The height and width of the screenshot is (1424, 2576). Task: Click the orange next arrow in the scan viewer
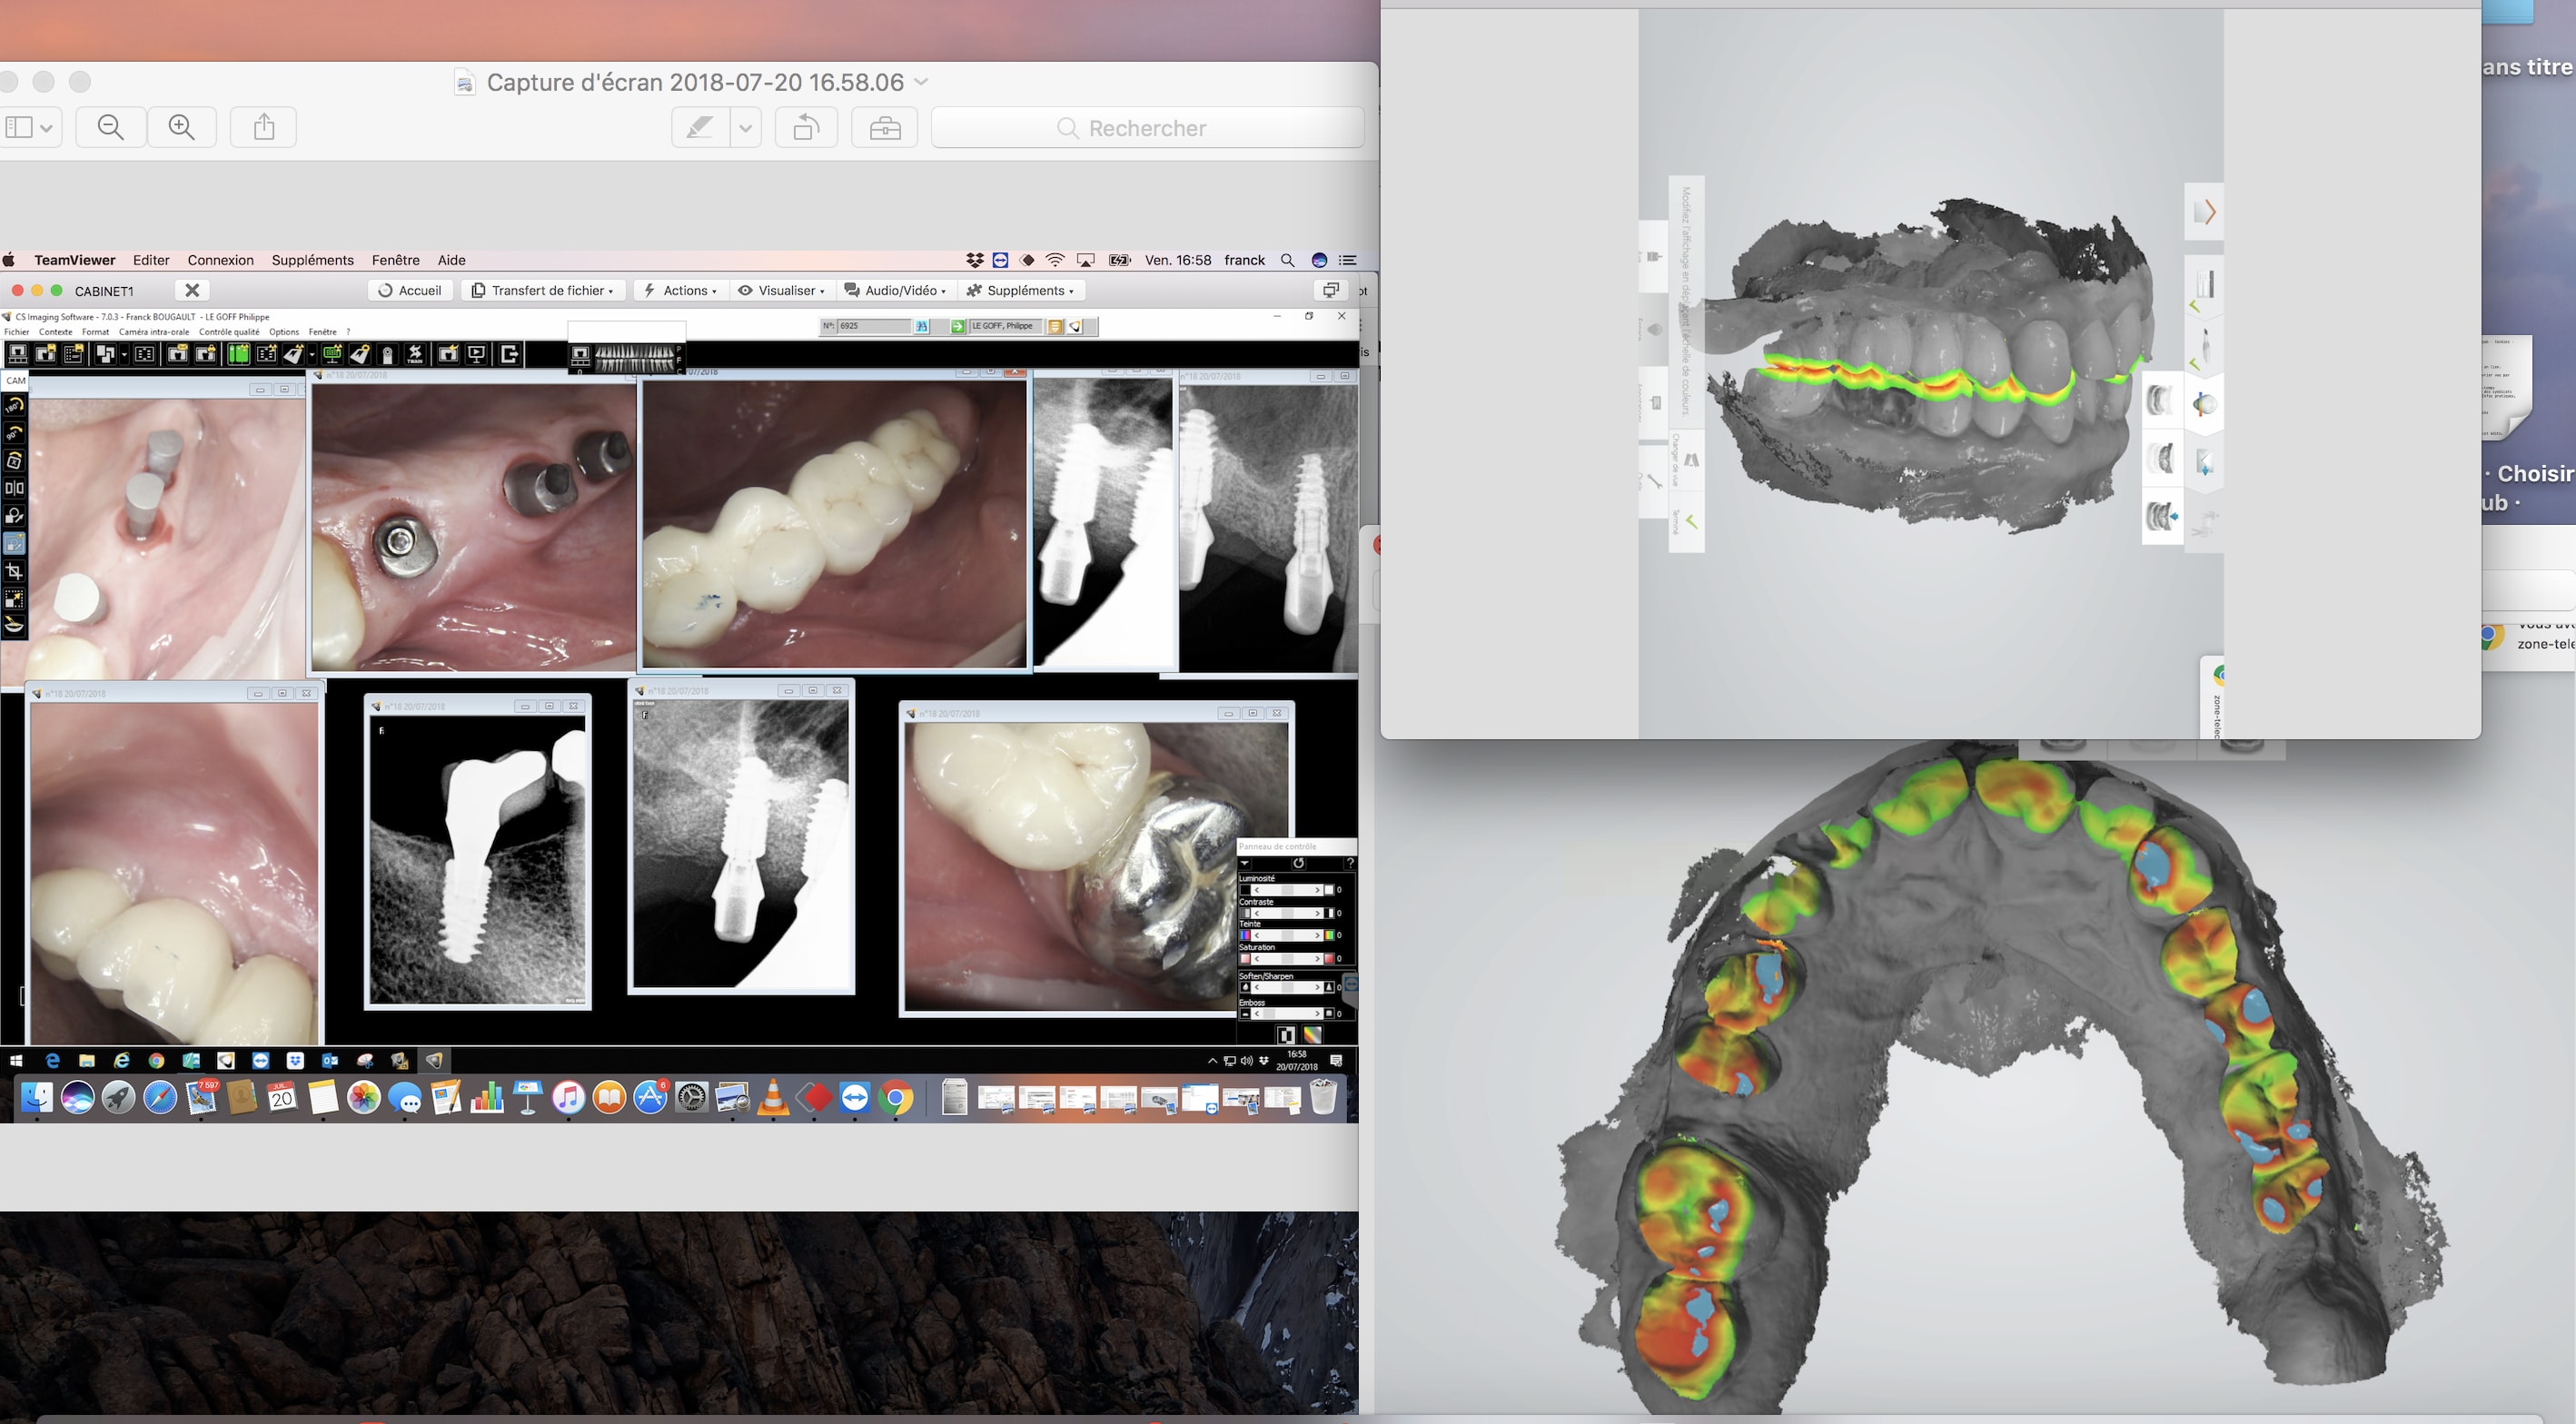pyautogui.click(x=2206, y=212)
